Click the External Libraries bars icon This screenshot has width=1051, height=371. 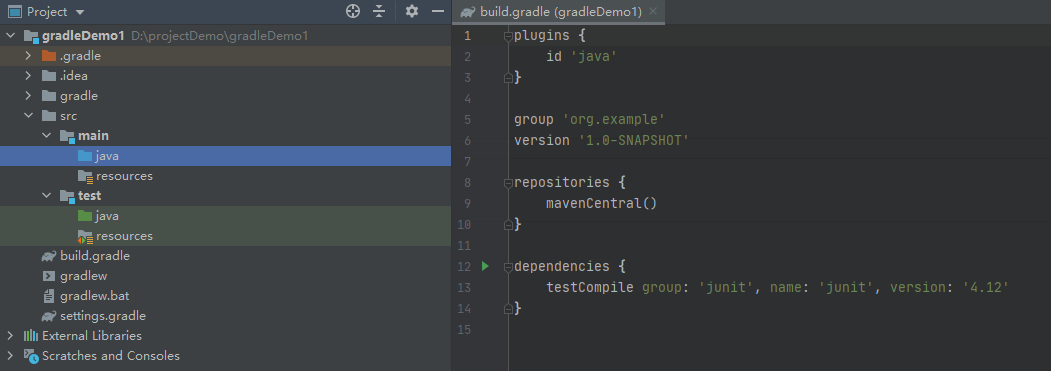tap(31, 335)
